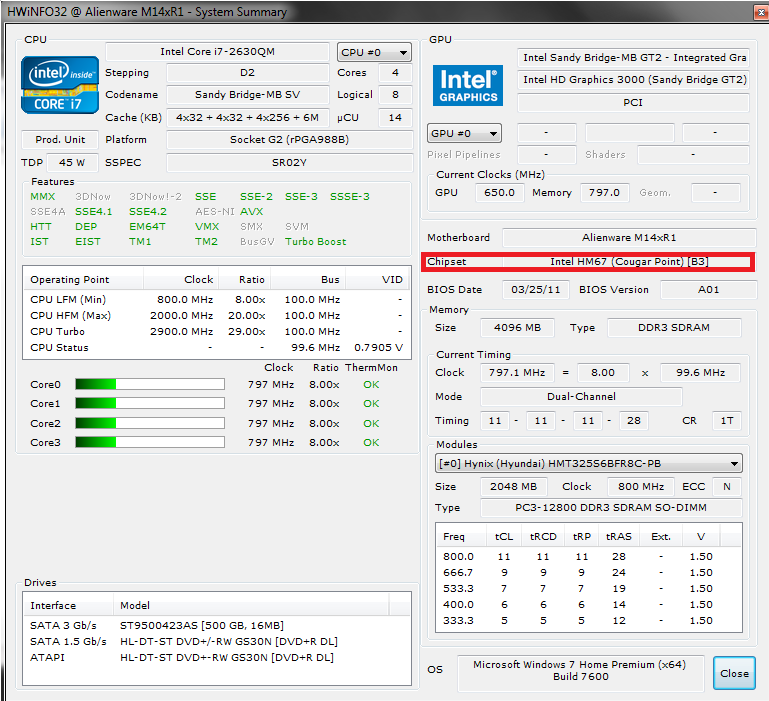Click the ECC field showing N

tap(727, 487)
